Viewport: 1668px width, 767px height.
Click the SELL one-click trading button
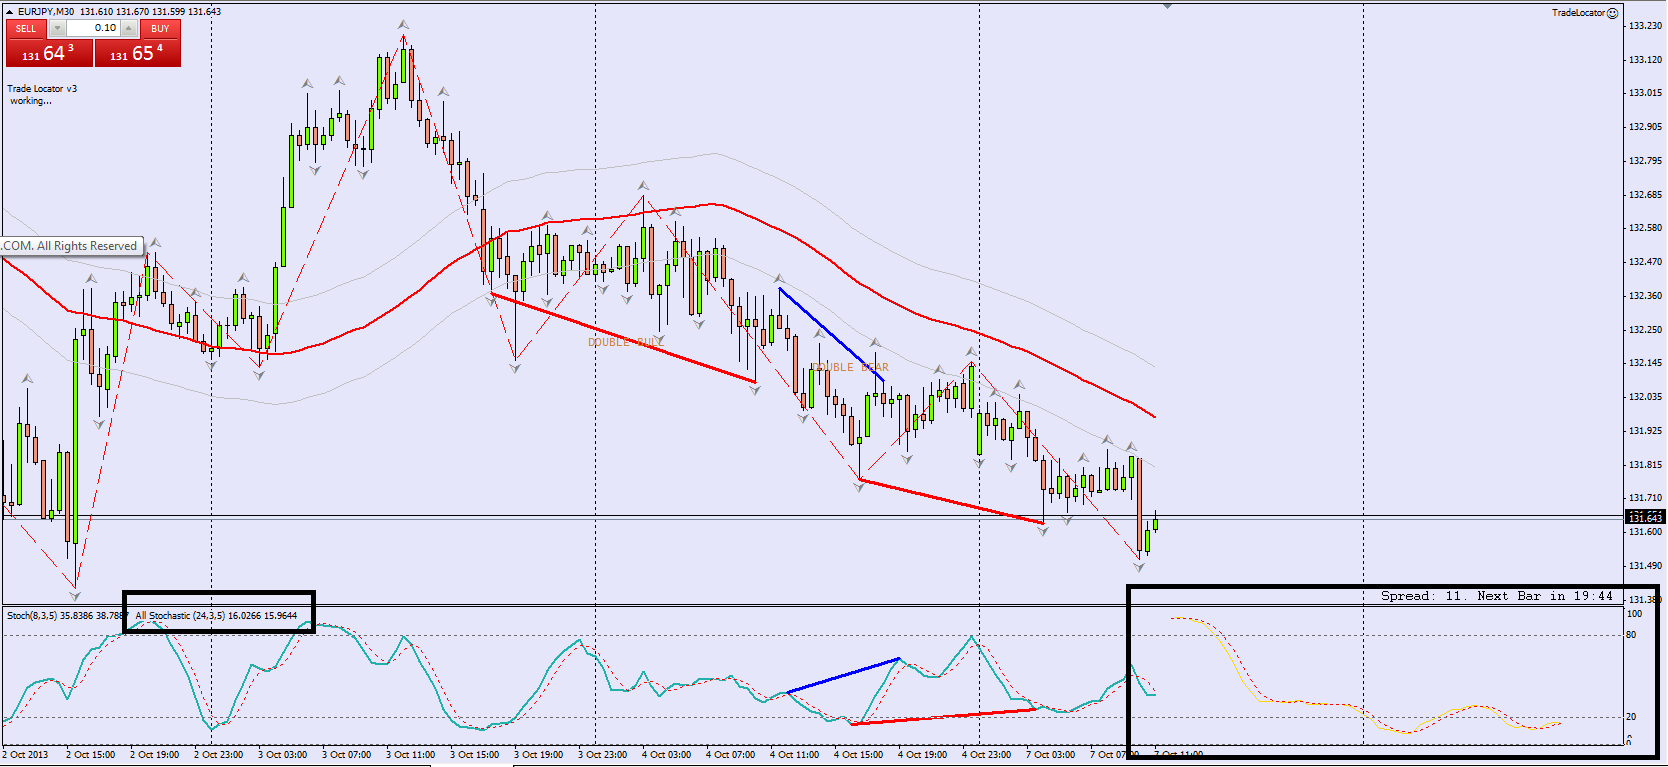(x=26, y=28)
